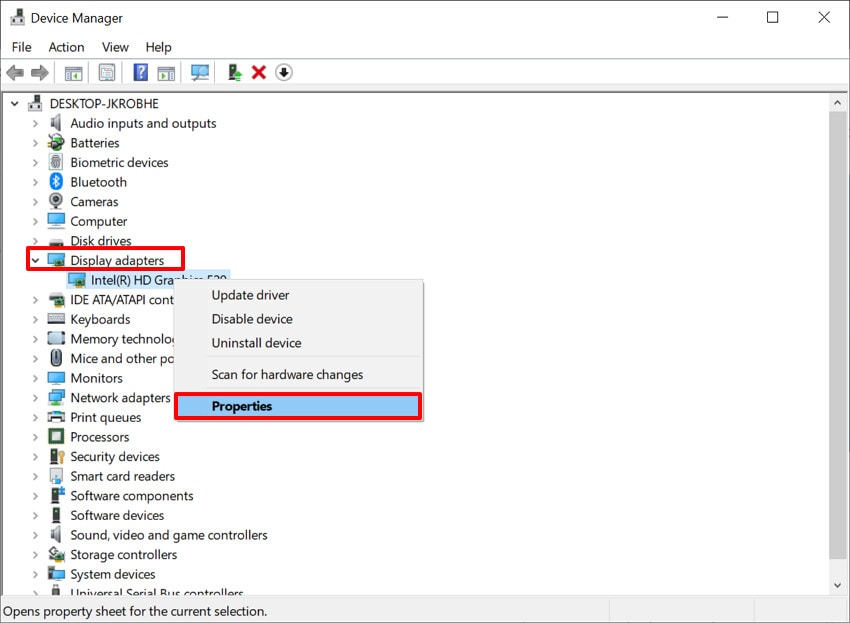850x623 pixels.
Task: Open the View menu
Action: (x=115, y=47)
